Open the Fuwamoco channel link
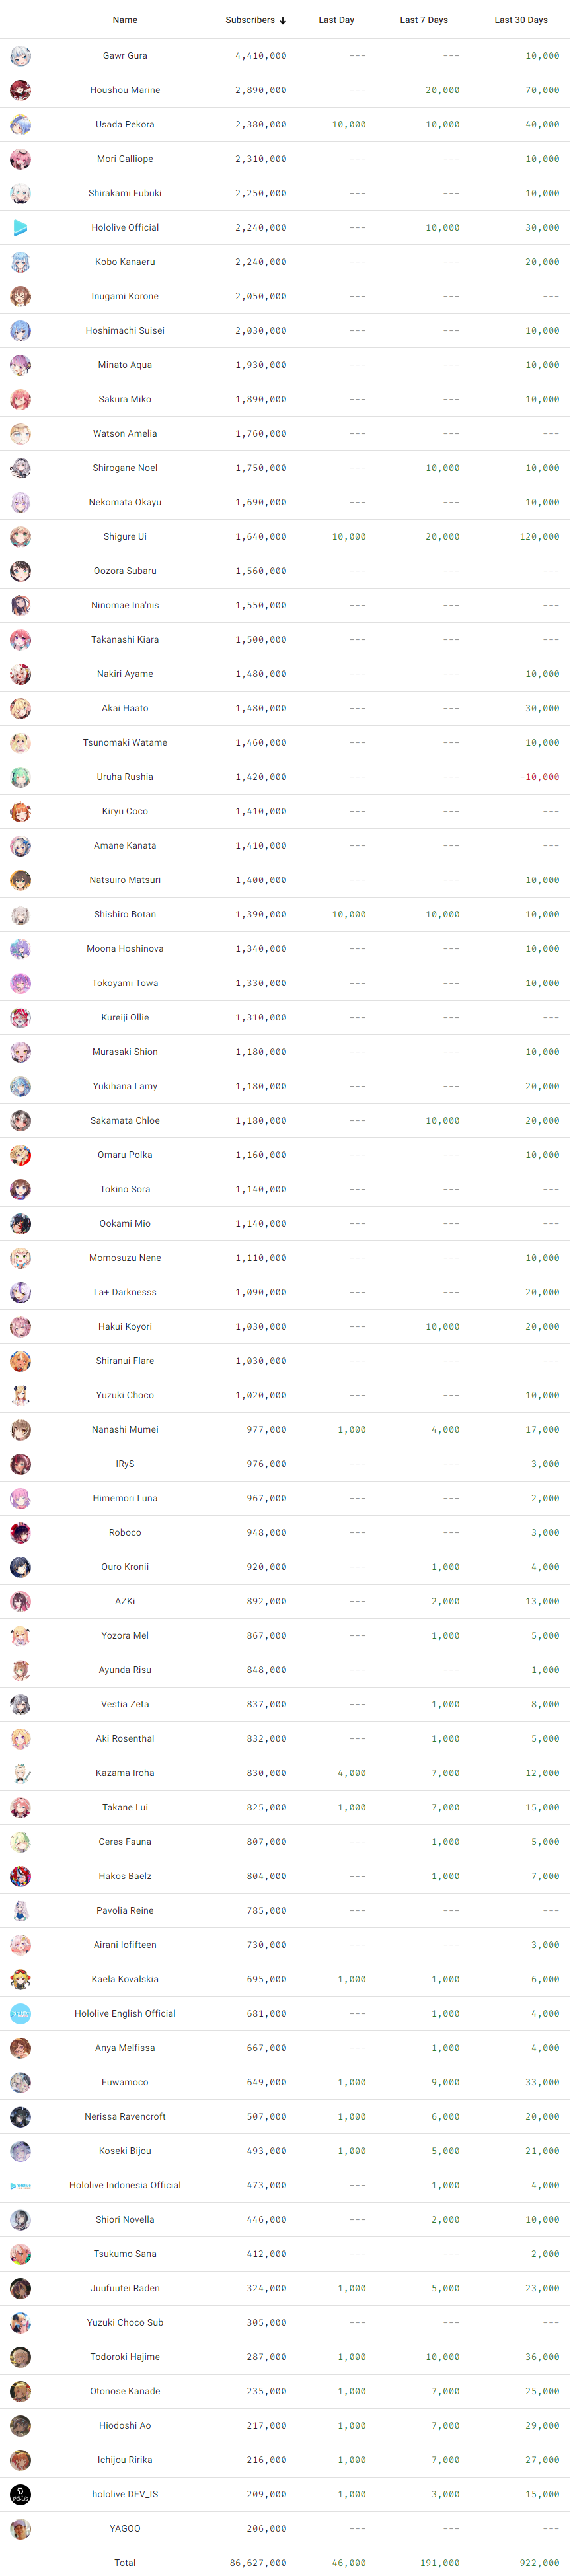This screenshot has width=571, height=2576. pyautogui.click(x=125, y=2082)
